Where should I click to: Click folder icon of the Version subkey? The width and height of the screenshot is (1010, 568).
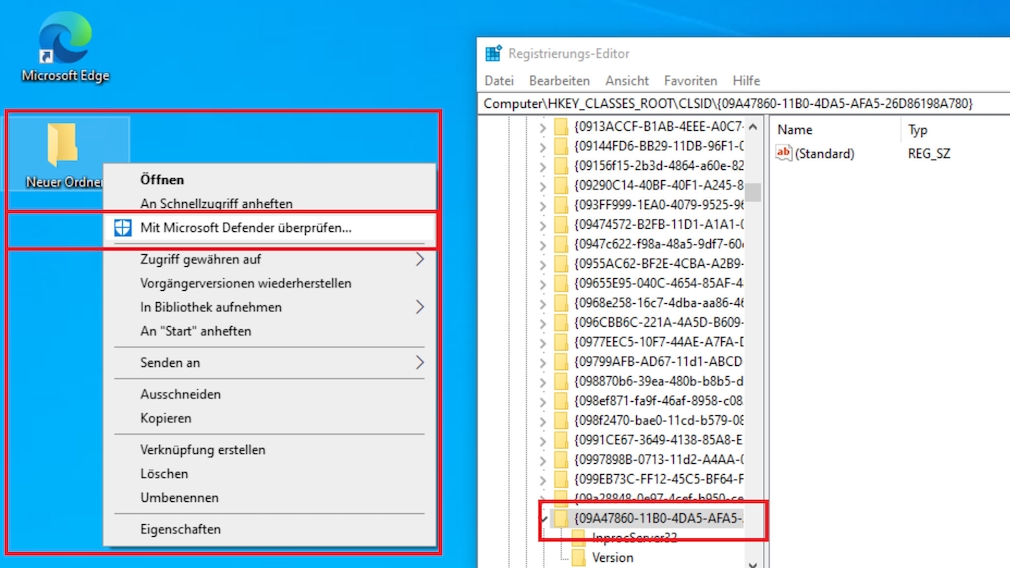click(578, 557)
